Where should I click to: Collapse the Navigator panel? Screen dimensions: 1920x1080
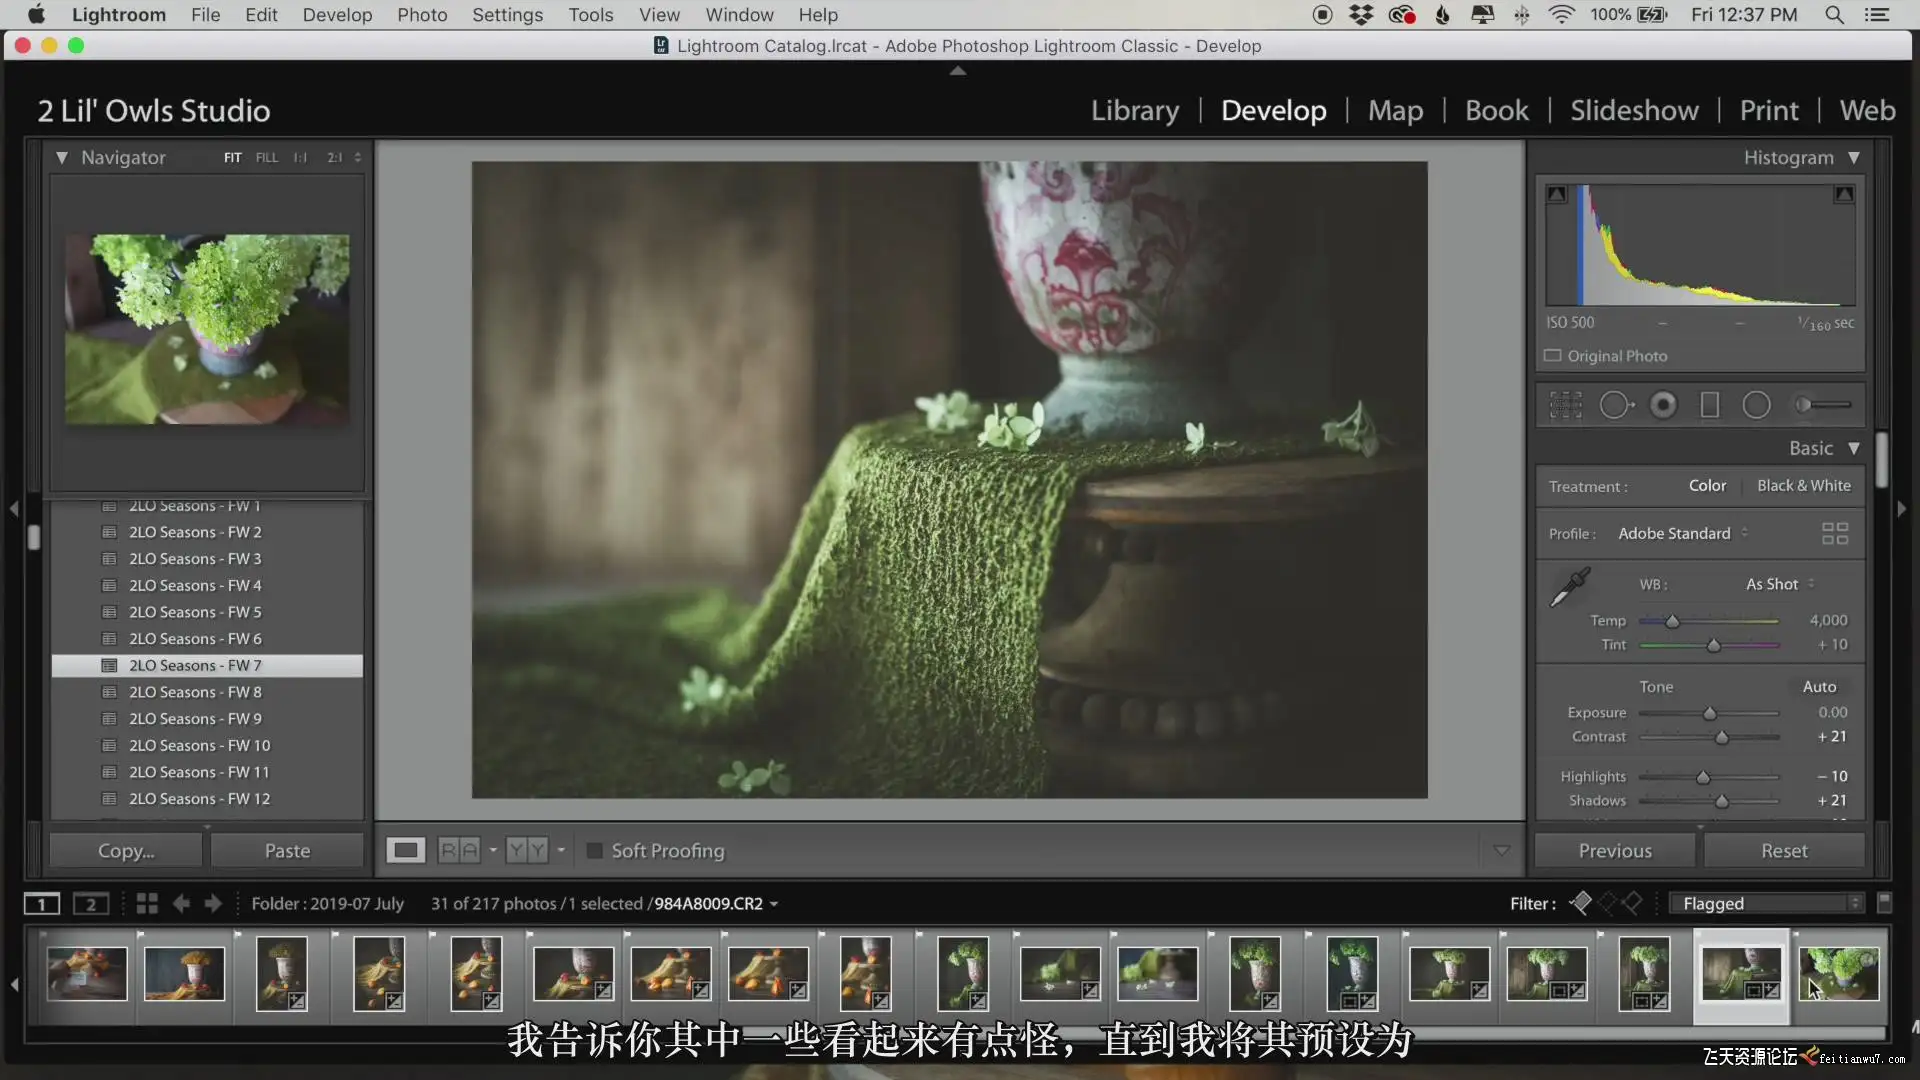62,158
